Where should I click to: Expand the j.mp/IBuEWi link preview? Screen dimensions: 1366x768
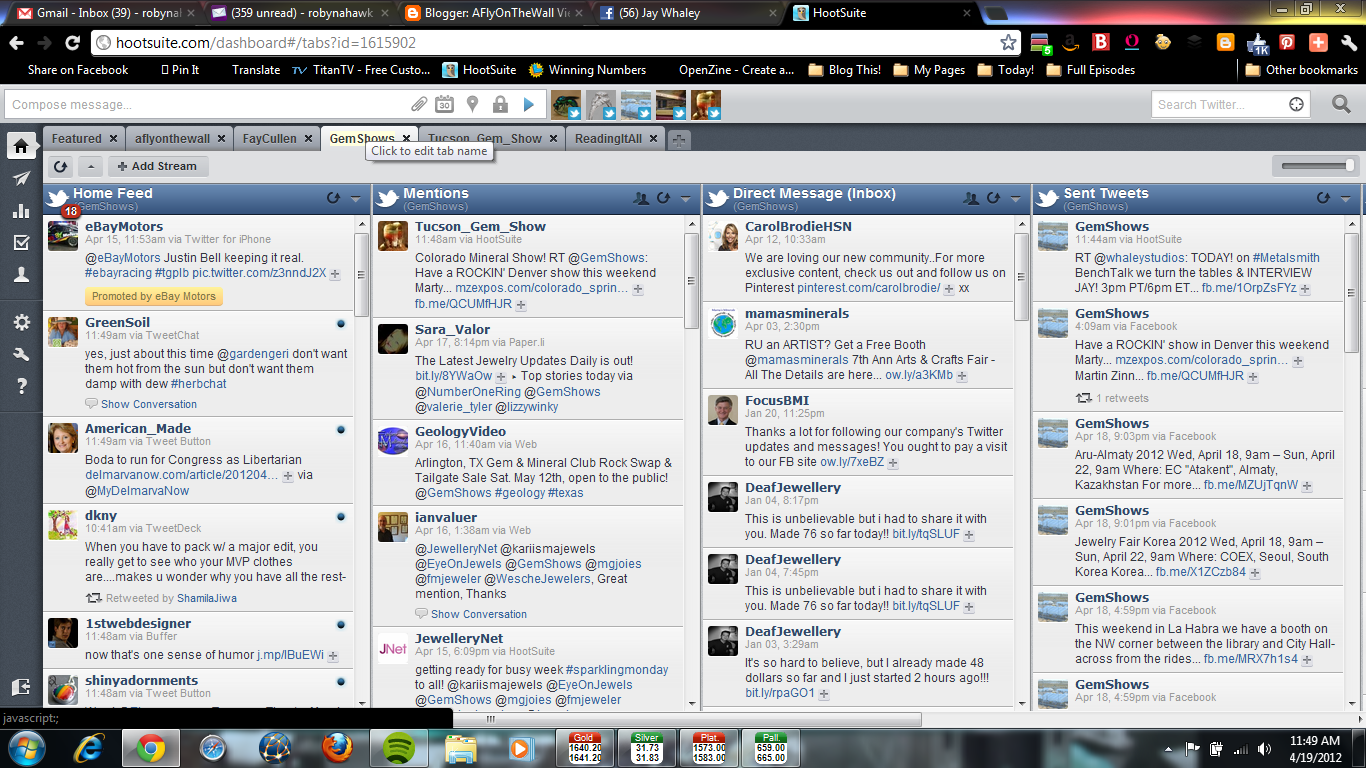(335, 656)
